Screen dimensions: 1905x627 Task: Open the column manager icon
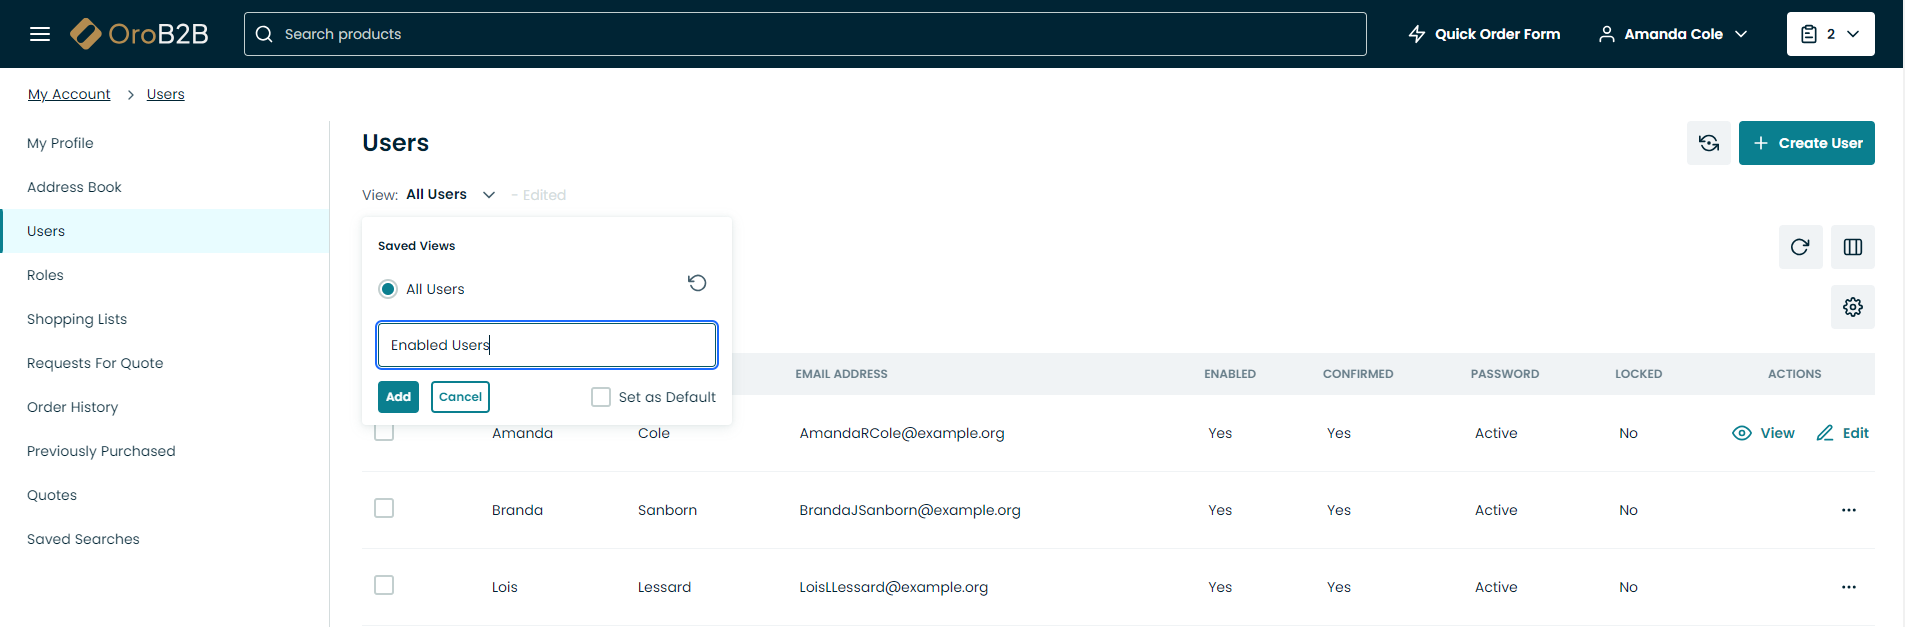tap(1852, 247)
